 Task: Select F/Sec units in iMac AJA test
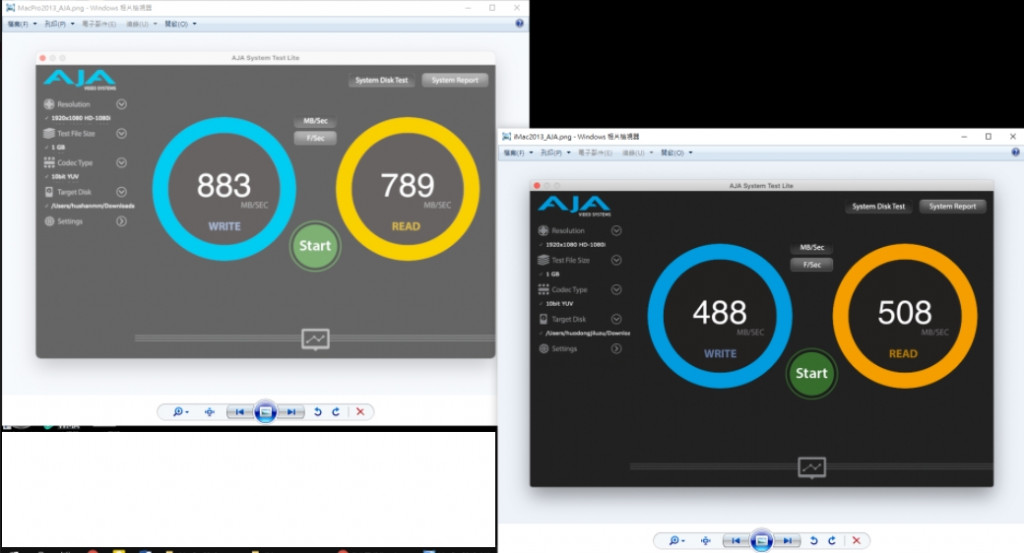click(x=812, y=264)
